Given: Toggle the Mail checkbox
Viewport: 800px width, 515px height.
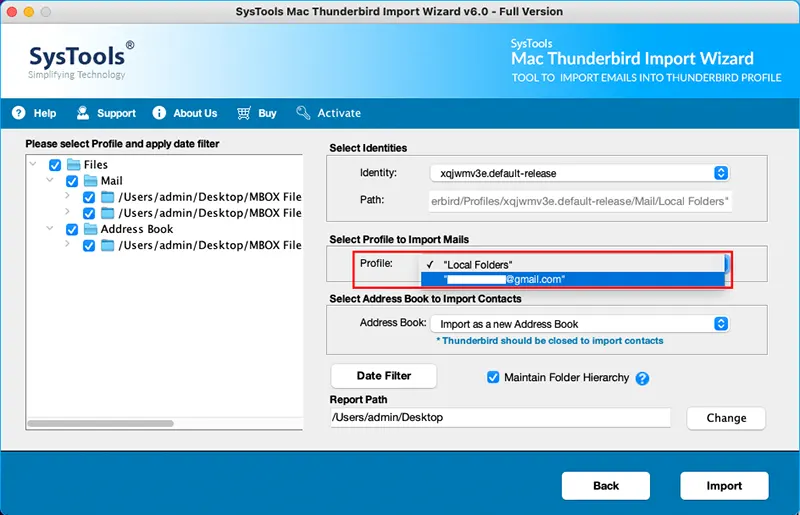Looking at the screenshot, I should pos(72,181).
